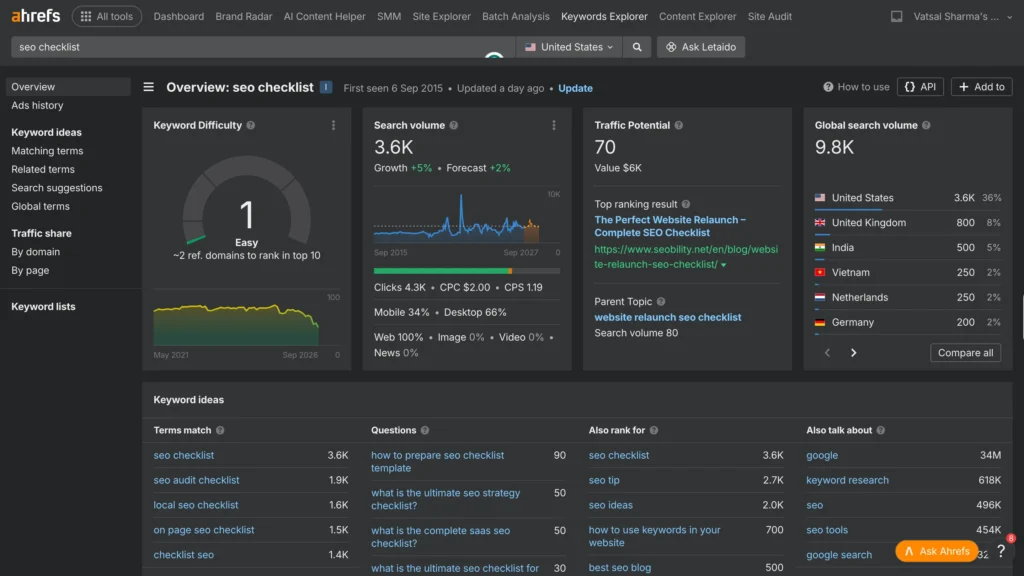This screenshot has height=576, width=1024.
Task: Open on page seo checklist keyword
Action: point(204,530)
